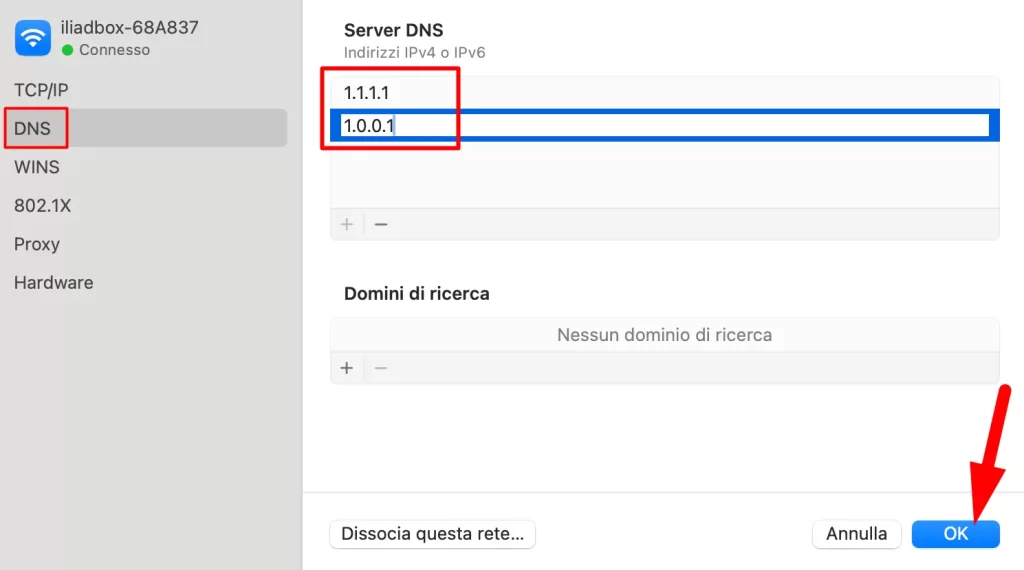1024x570 pixels.
Task: Click the Server DNS heading
Action: click(x=394, y=30)
